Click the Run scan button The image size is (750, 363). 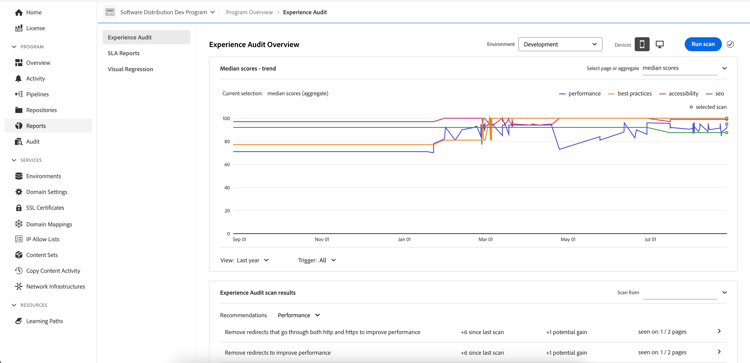click(x=703, y=44)
